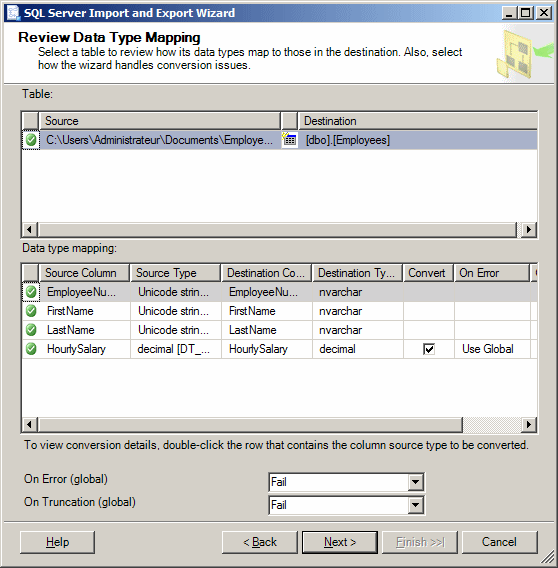The height and width of the screenshot is (568, 558).
Task: Click the Destination Type column header
Action: point(357,273)
